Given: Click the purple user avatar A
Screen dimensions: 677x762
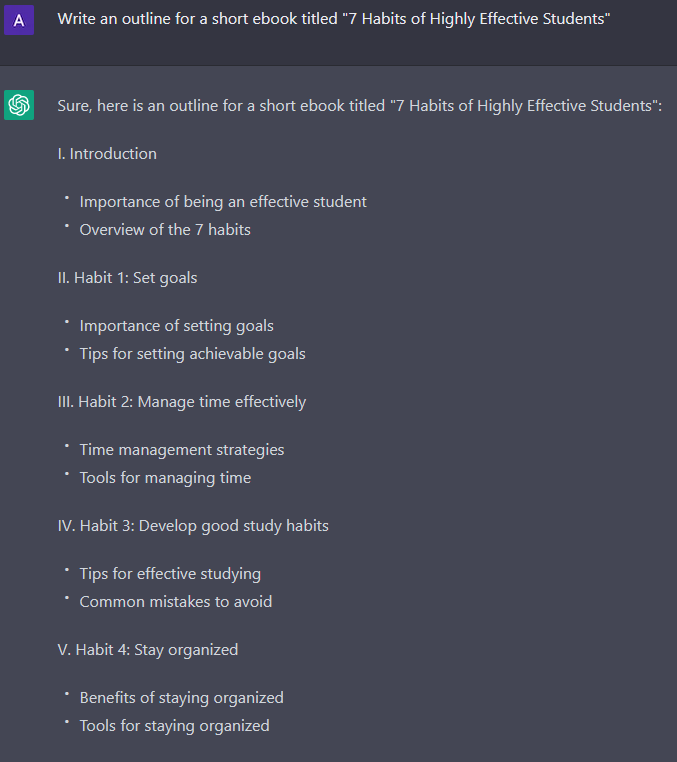Looking at the screenshot, I should [x=19, y=20].
